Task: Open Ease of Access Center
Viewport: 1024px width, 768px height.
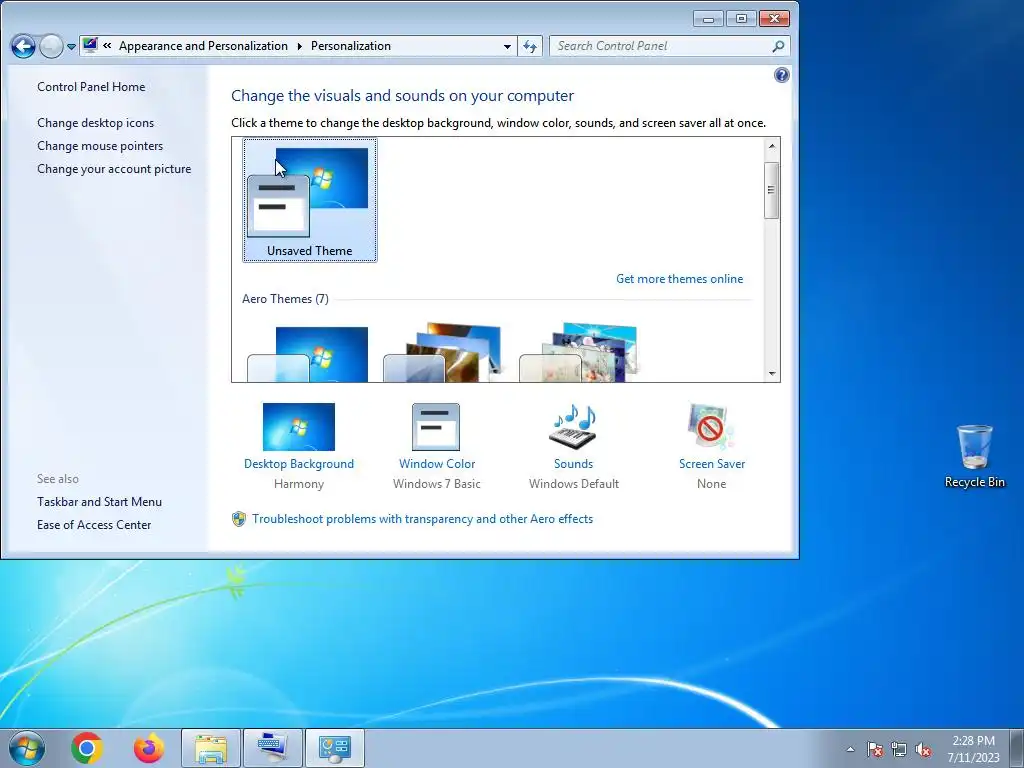Action: [94, 524]
